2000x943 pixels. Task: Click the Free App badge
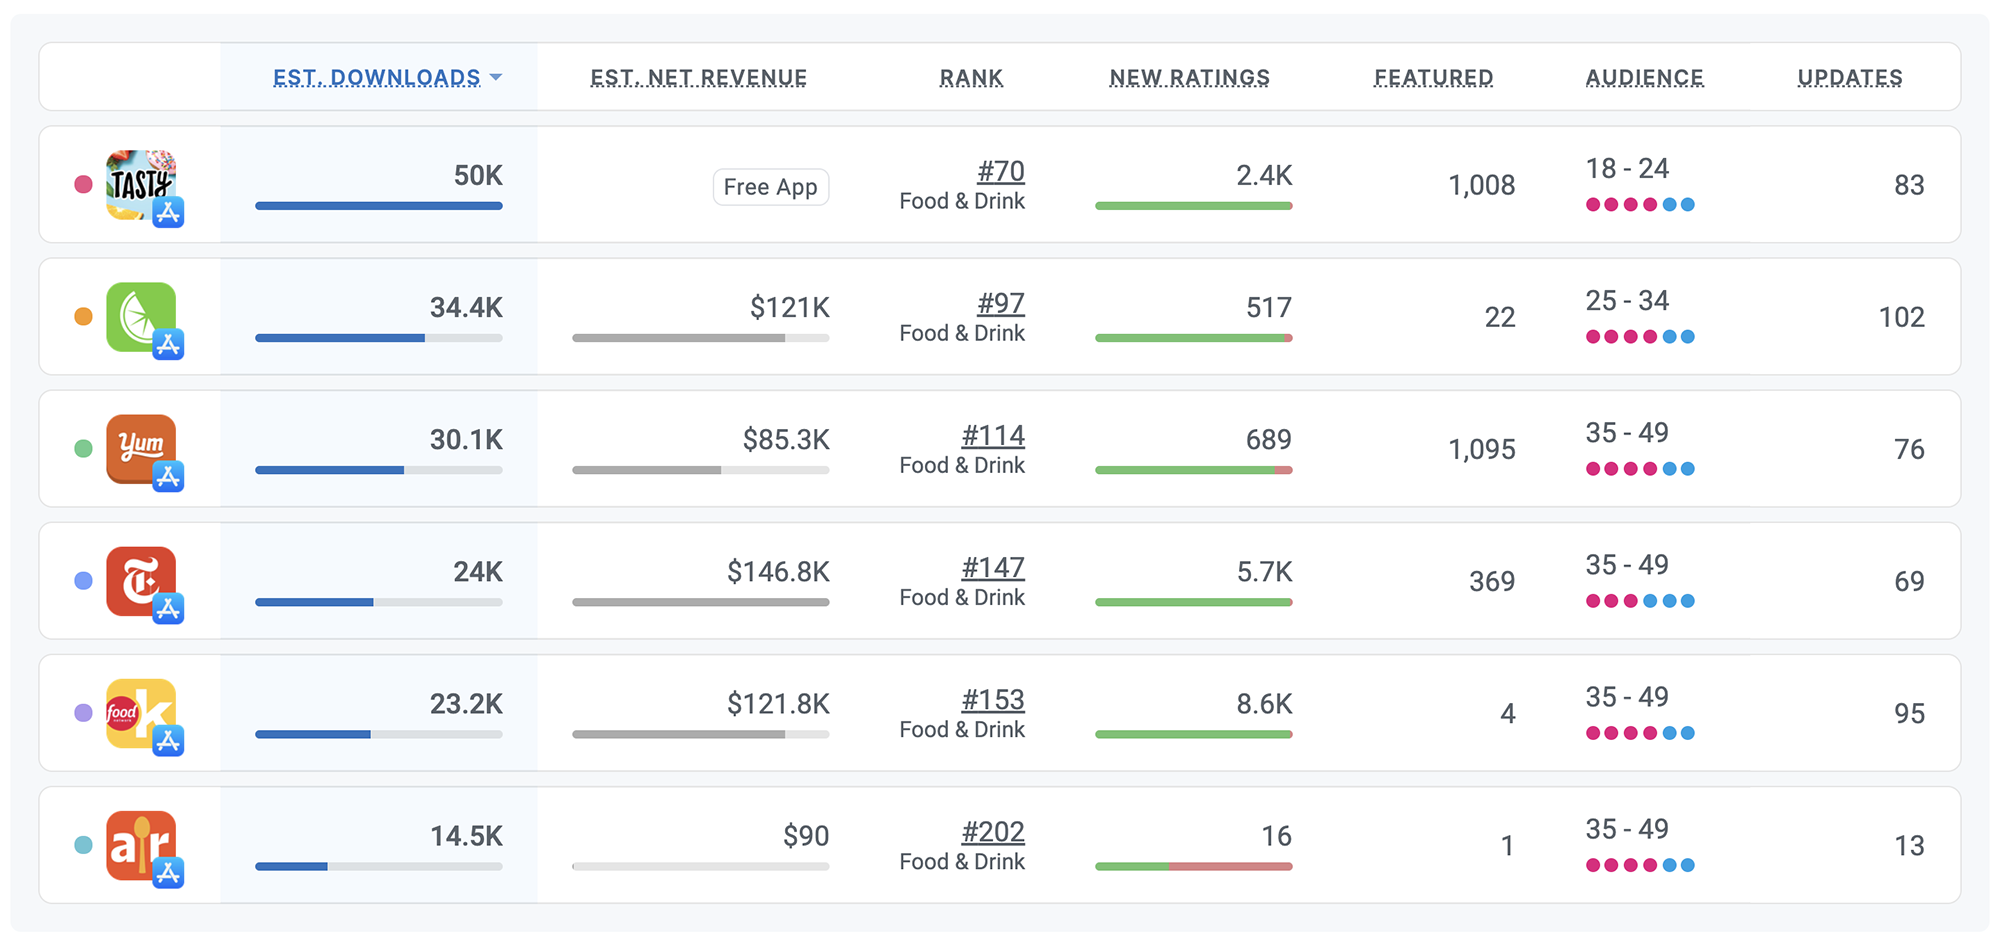tap(771, 187)
